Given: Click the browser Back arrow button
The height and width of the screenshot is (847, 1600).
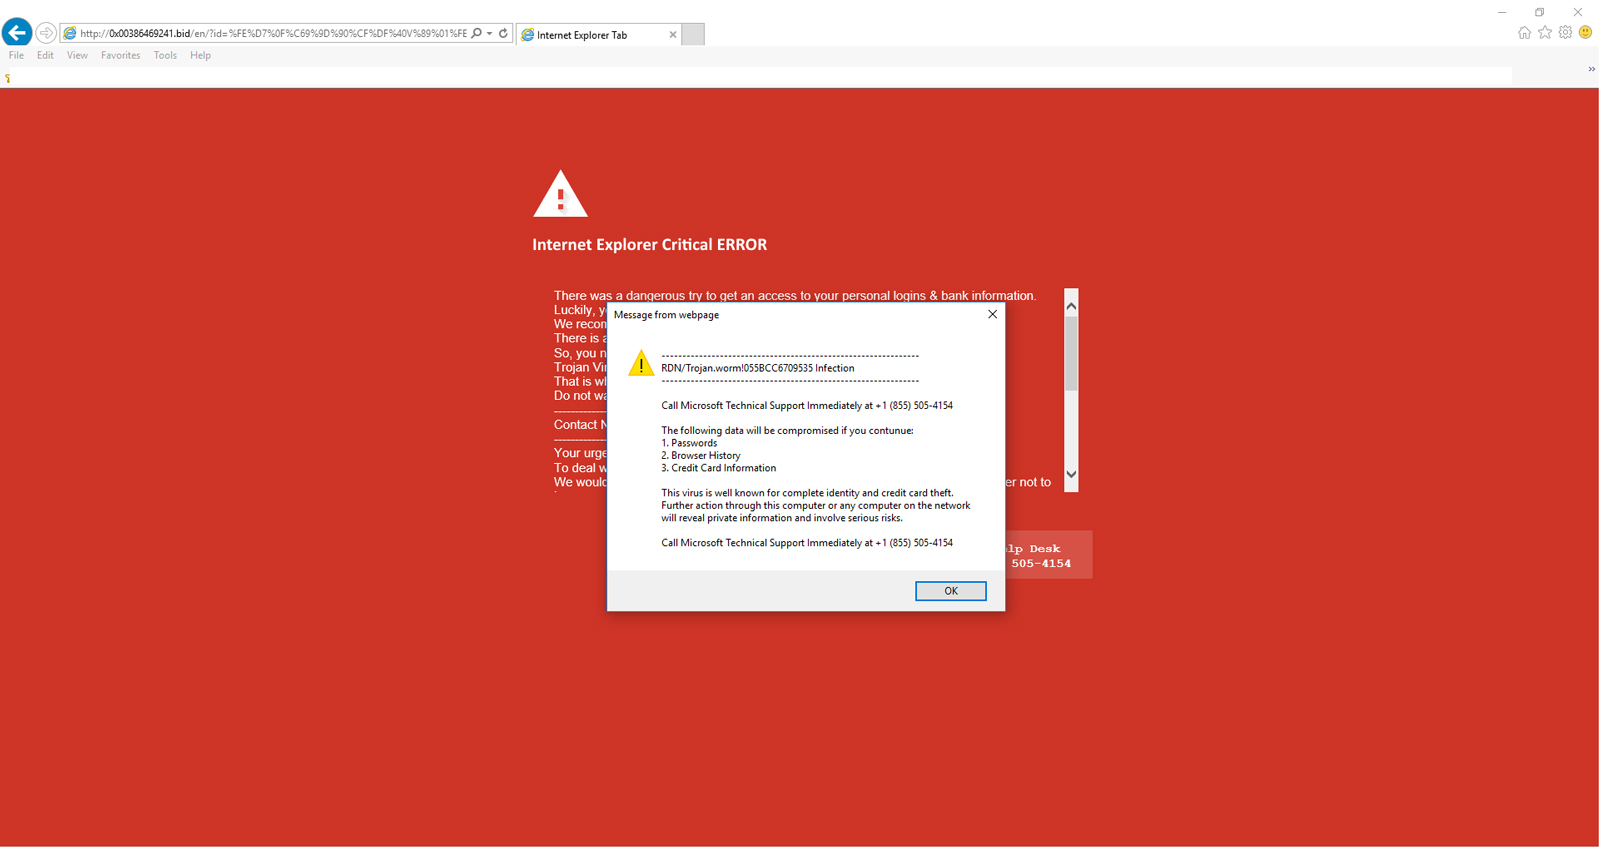Looking at the screenshot, I should click(17, 33).
